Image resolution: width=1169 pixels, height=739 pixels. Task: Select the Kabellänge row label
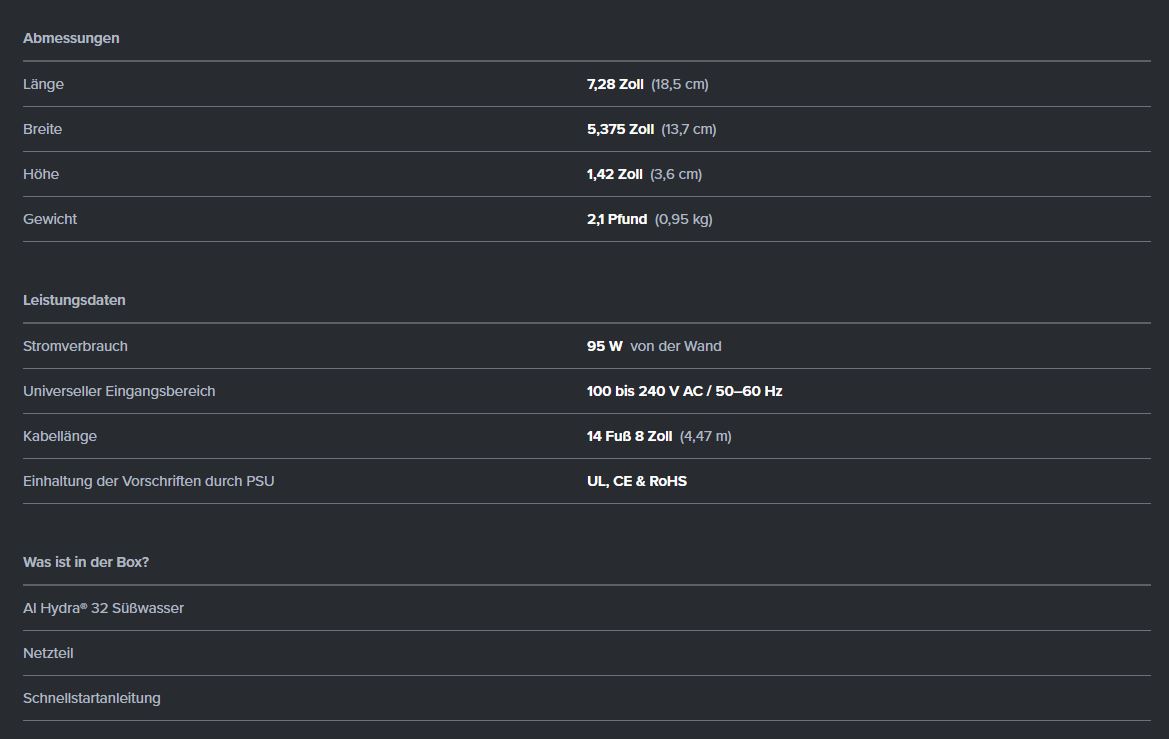(60, 436)
